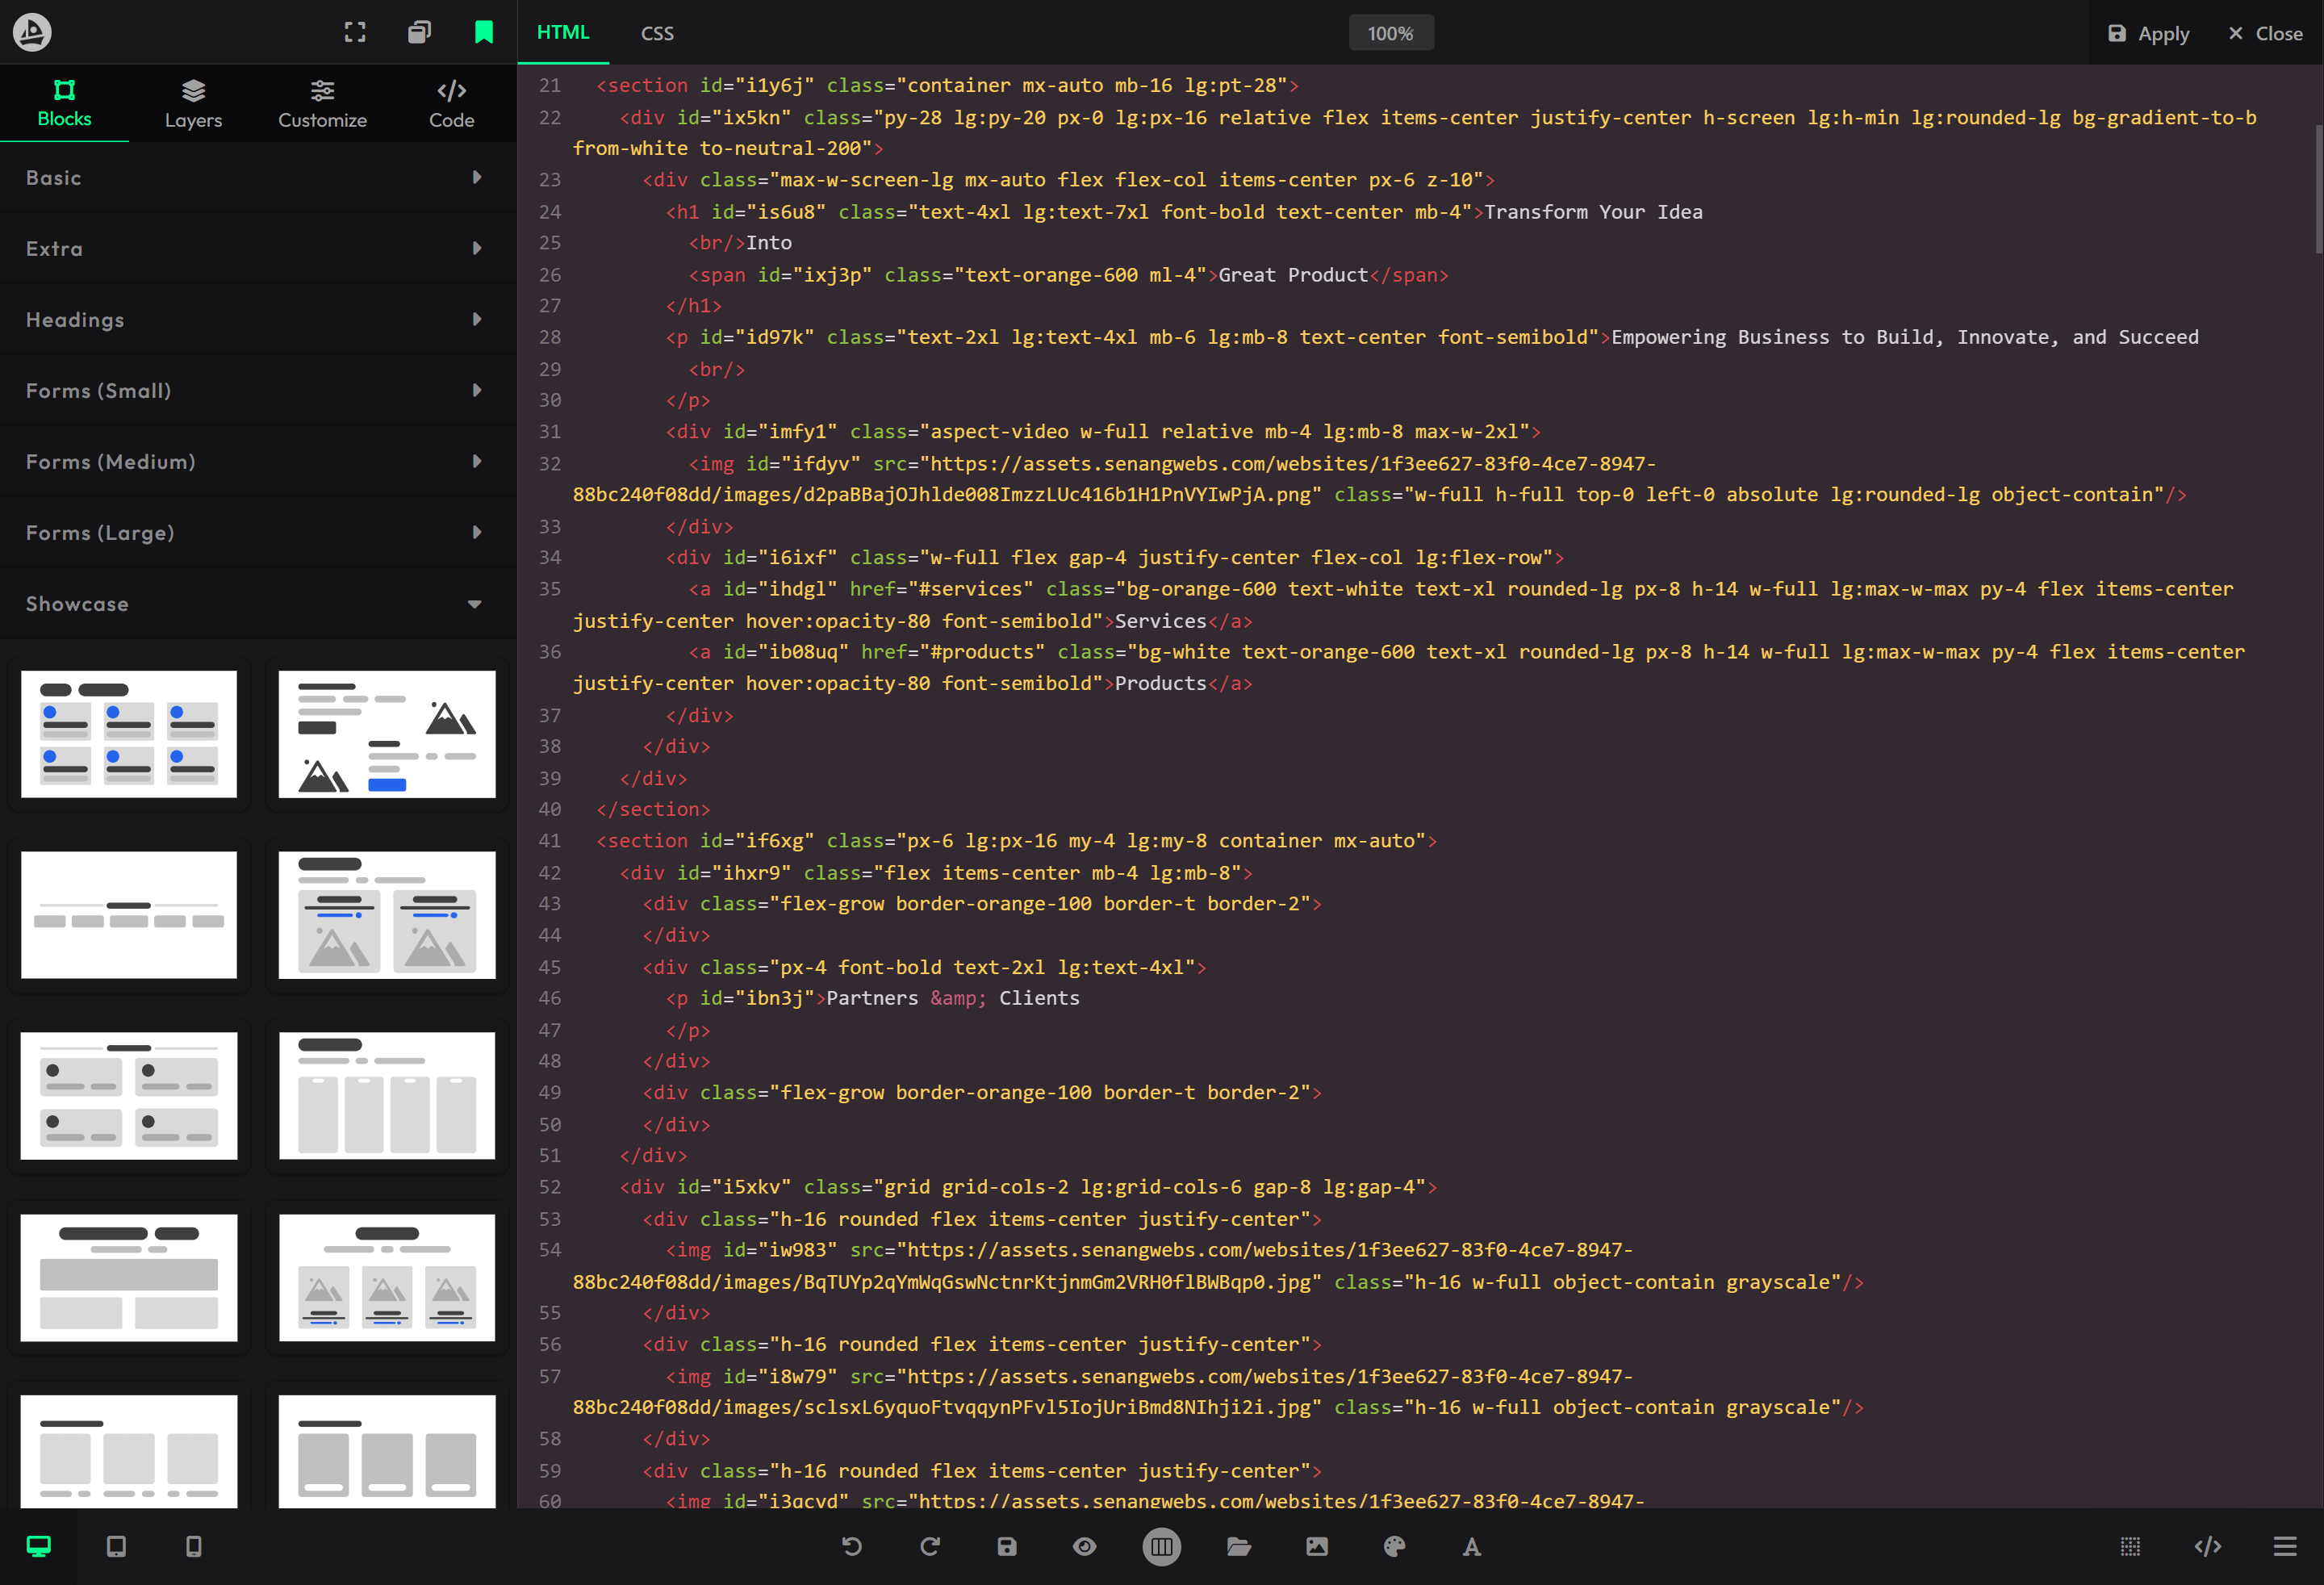The height and width of the screenshot is (1585, 2324).
Task: Select the first Showcase block thumbnail
Action: [129, 734]
